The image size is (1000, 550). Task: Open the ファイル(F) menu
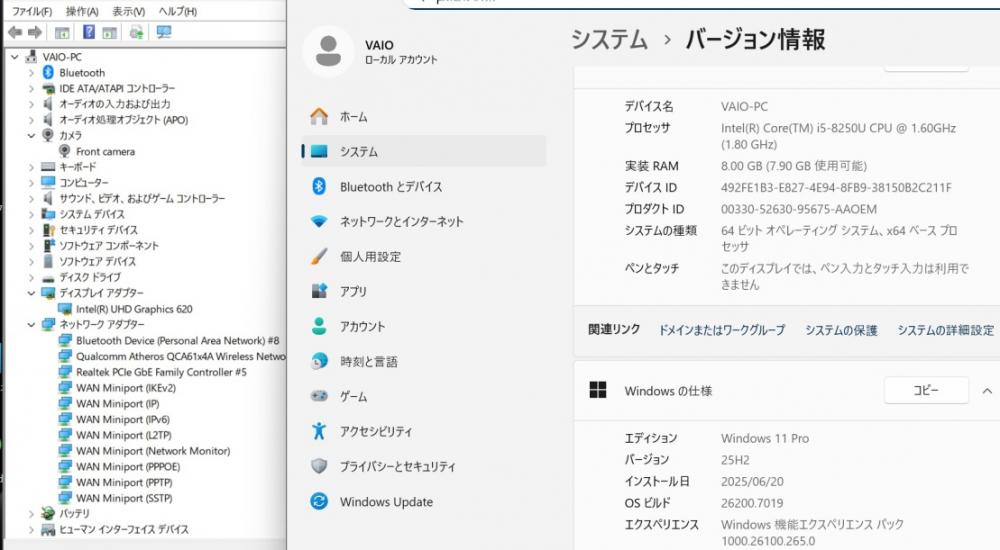pyautogui.click(x=32, y=11)
